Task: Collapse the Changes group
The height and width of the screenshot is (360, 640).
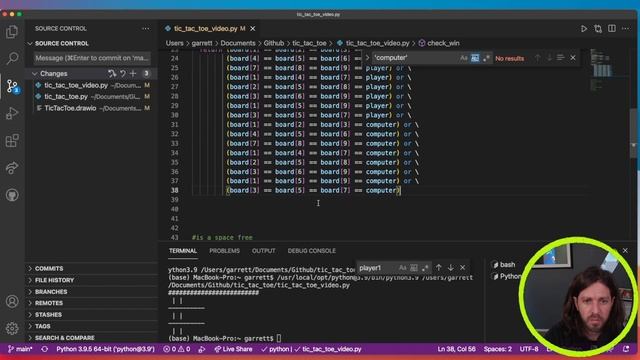Action: [x=53, y=73]
